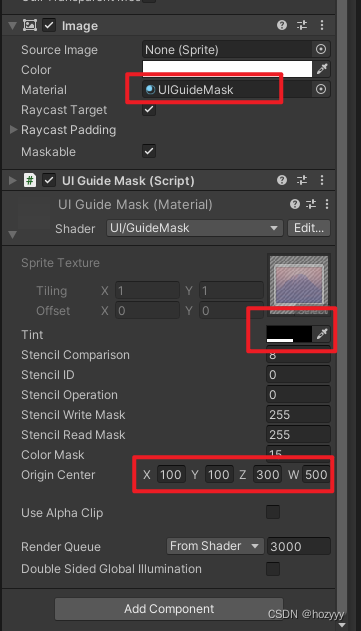
Task: Open UI Guide Mask material's three-dot menu
Action: (327, 204)
